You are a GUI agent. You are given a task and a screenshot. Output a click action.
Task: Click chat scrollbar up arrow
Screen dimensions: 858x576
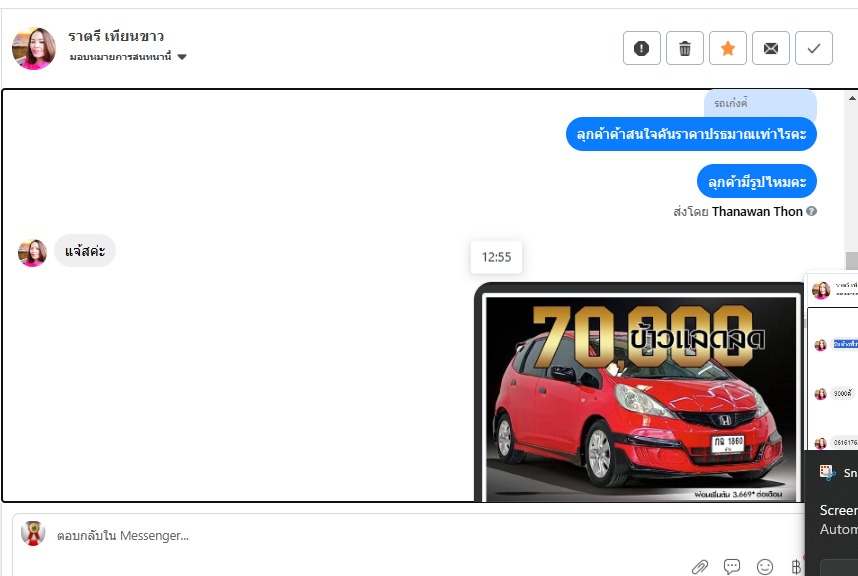coord(852,98)
